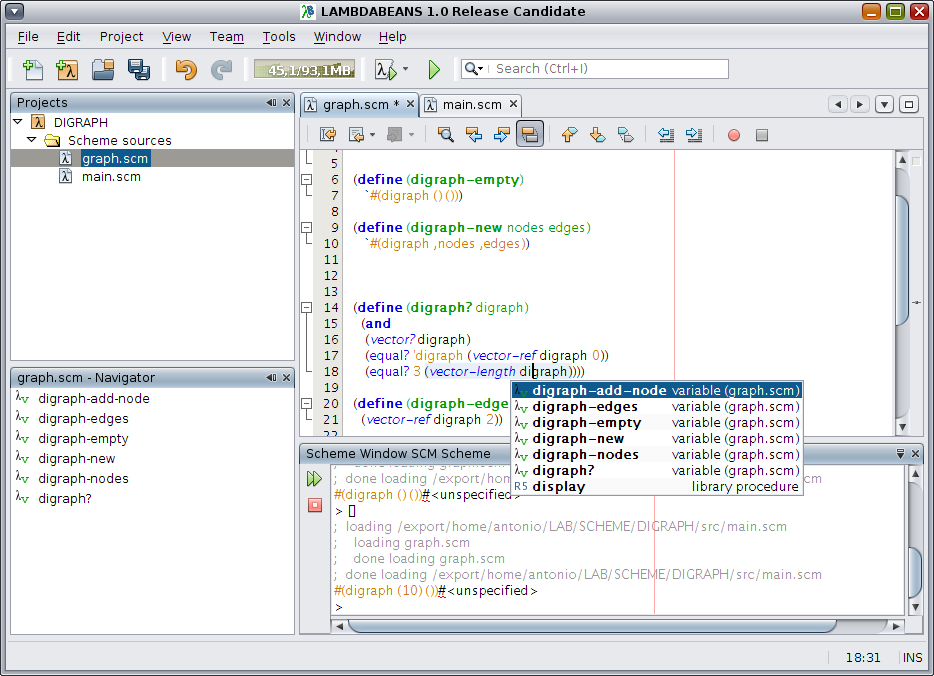Open the Help menu
The image size is (934, 676).
[393, 37]
